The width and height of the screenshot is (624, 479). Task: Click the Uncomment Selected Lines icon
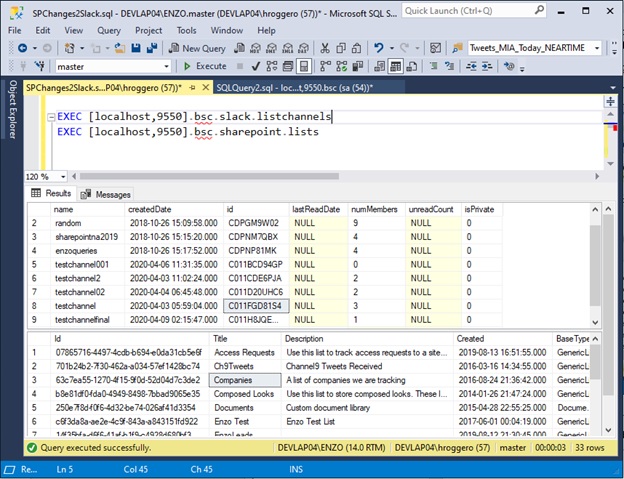pyautogui.click(x=449, y=66)
